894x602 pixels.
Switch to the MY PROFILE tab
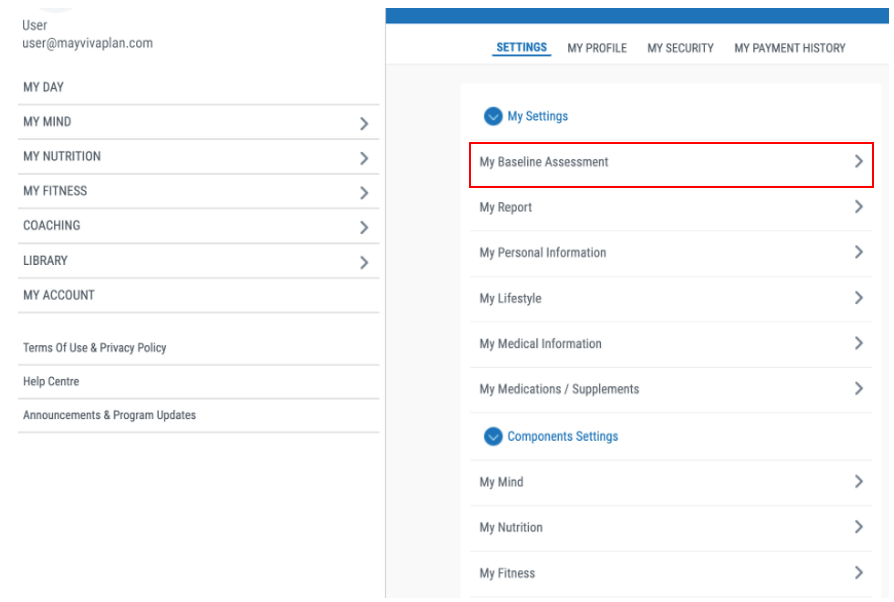pos(597,48)
